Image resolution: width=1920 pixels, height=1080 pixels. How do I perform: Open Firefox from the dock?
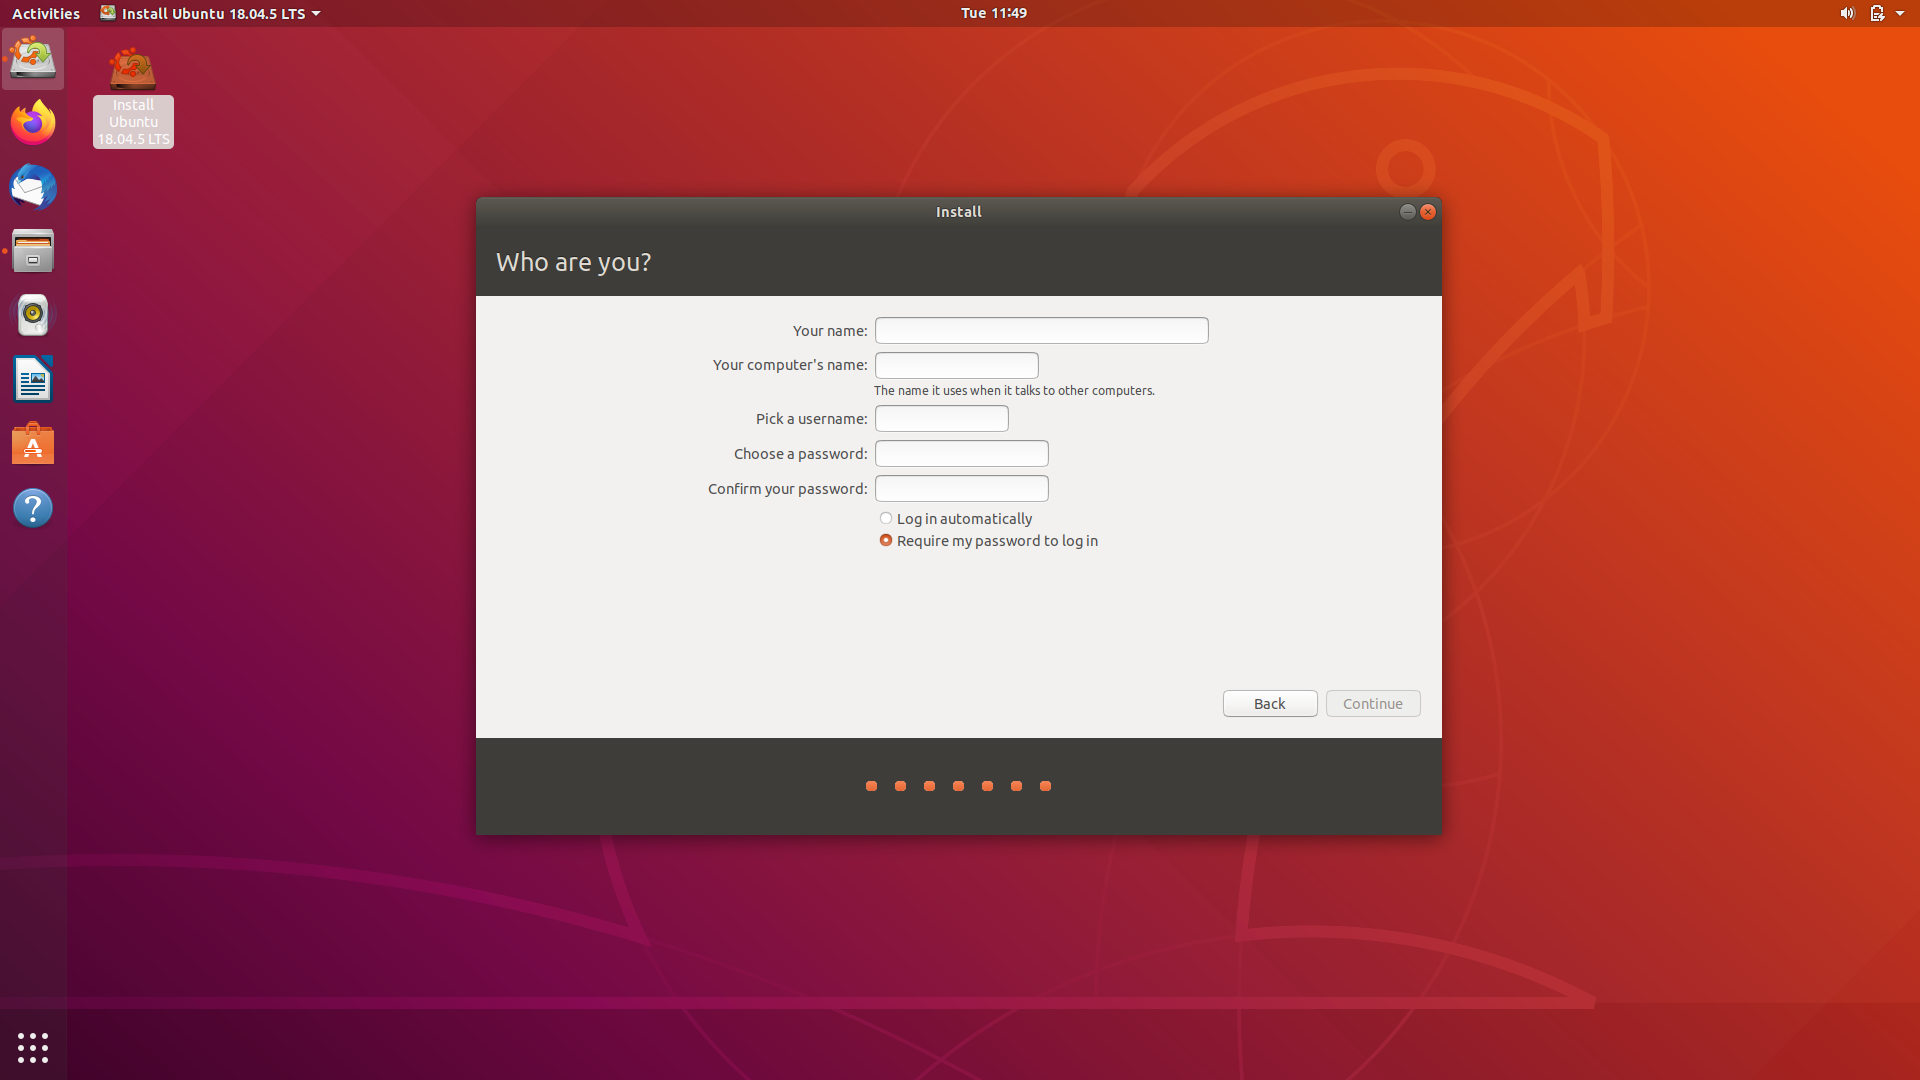[33, 123]
